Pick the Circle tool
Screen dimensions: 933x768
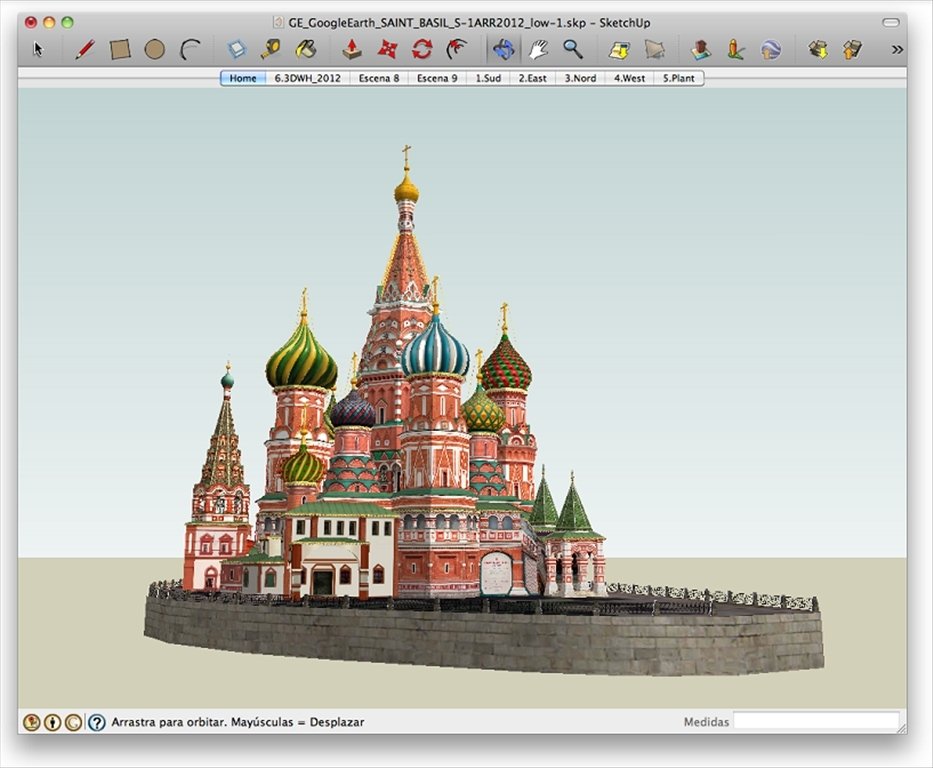tap(155, 49)
